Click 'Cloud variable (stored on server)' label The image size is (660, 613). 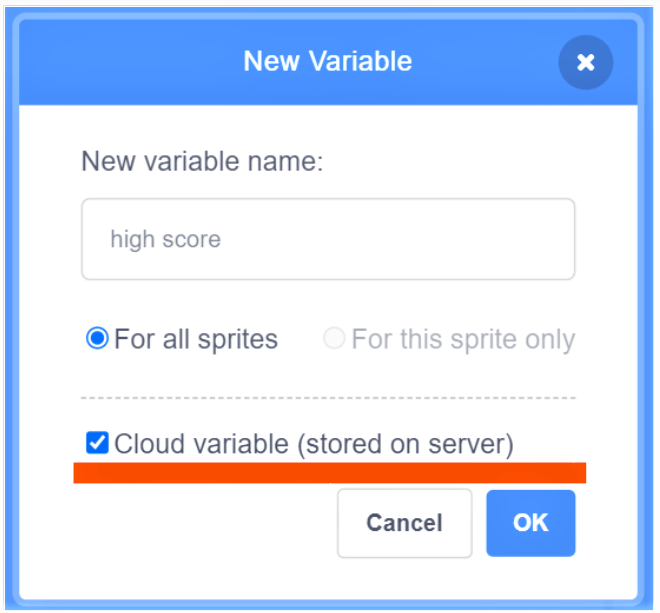pyautogui.click(x=314, y=443)
